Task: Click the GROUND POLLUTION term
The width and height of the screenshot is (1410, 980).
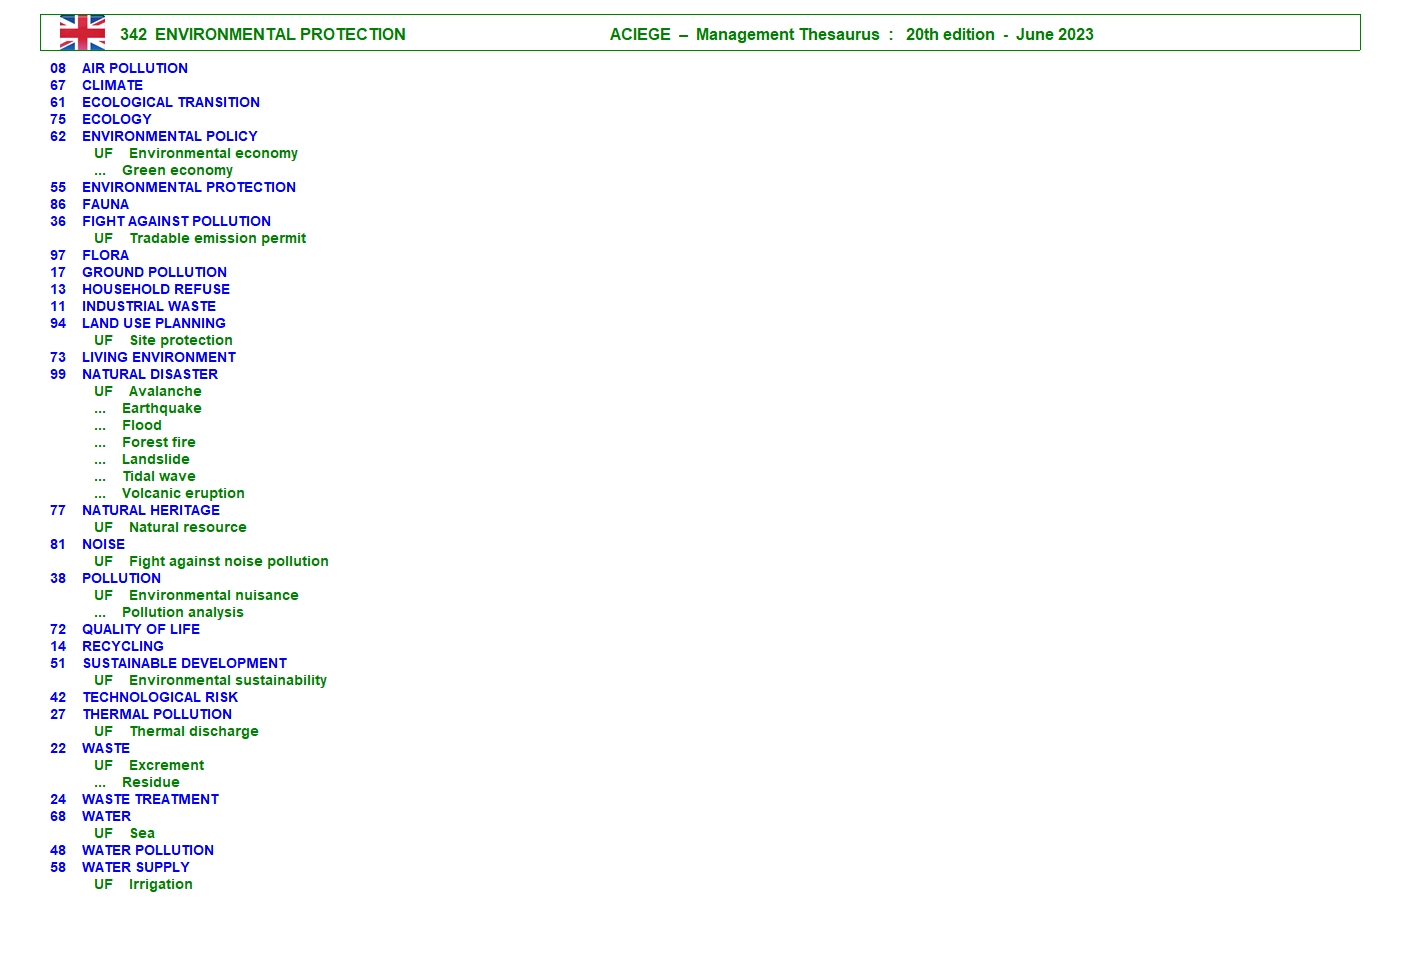Action: click(x=154, y=272)
